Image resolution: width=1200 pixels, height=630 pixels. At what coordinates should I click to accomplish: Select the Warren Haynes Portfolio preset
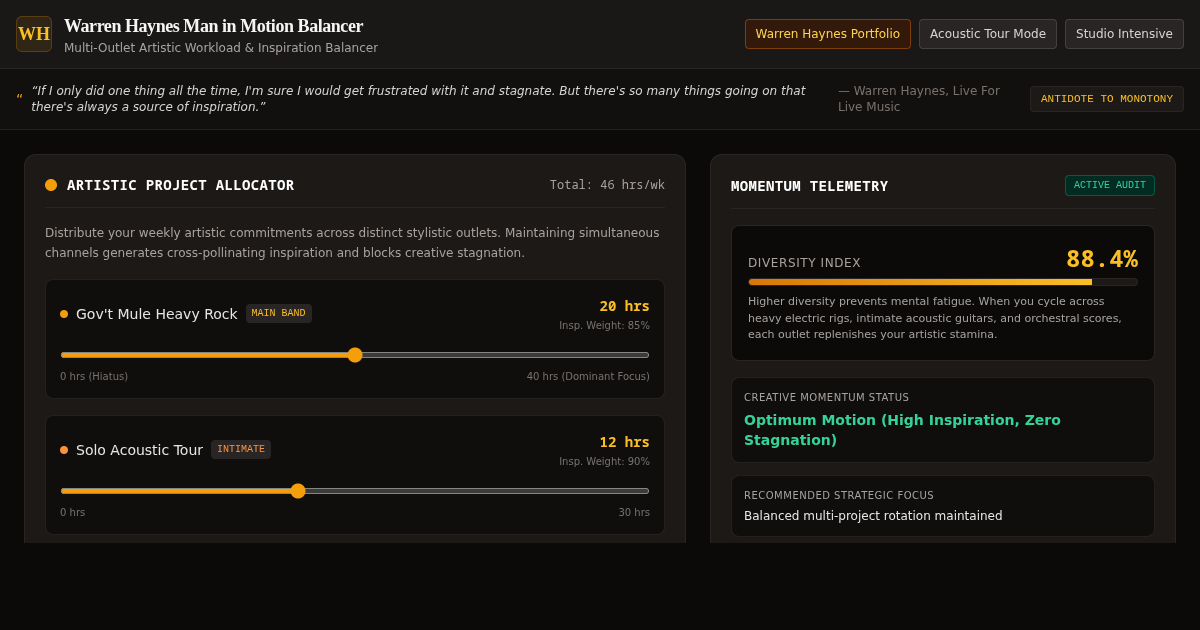click(x=828, y=34)
